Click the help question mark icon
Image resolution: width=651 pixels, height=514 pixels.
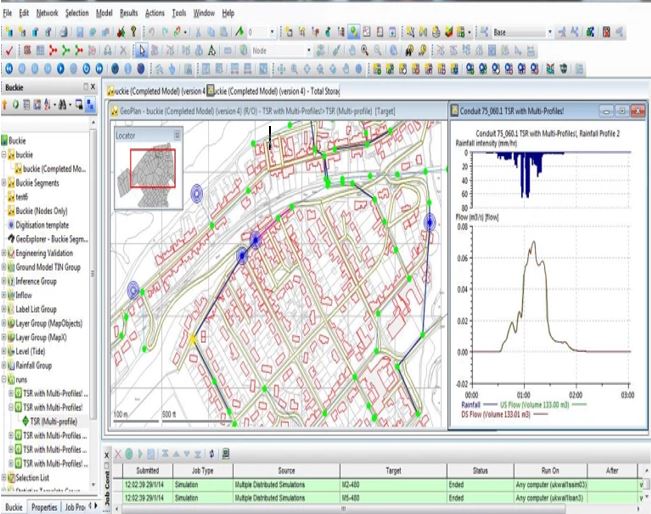click(134, 32)
